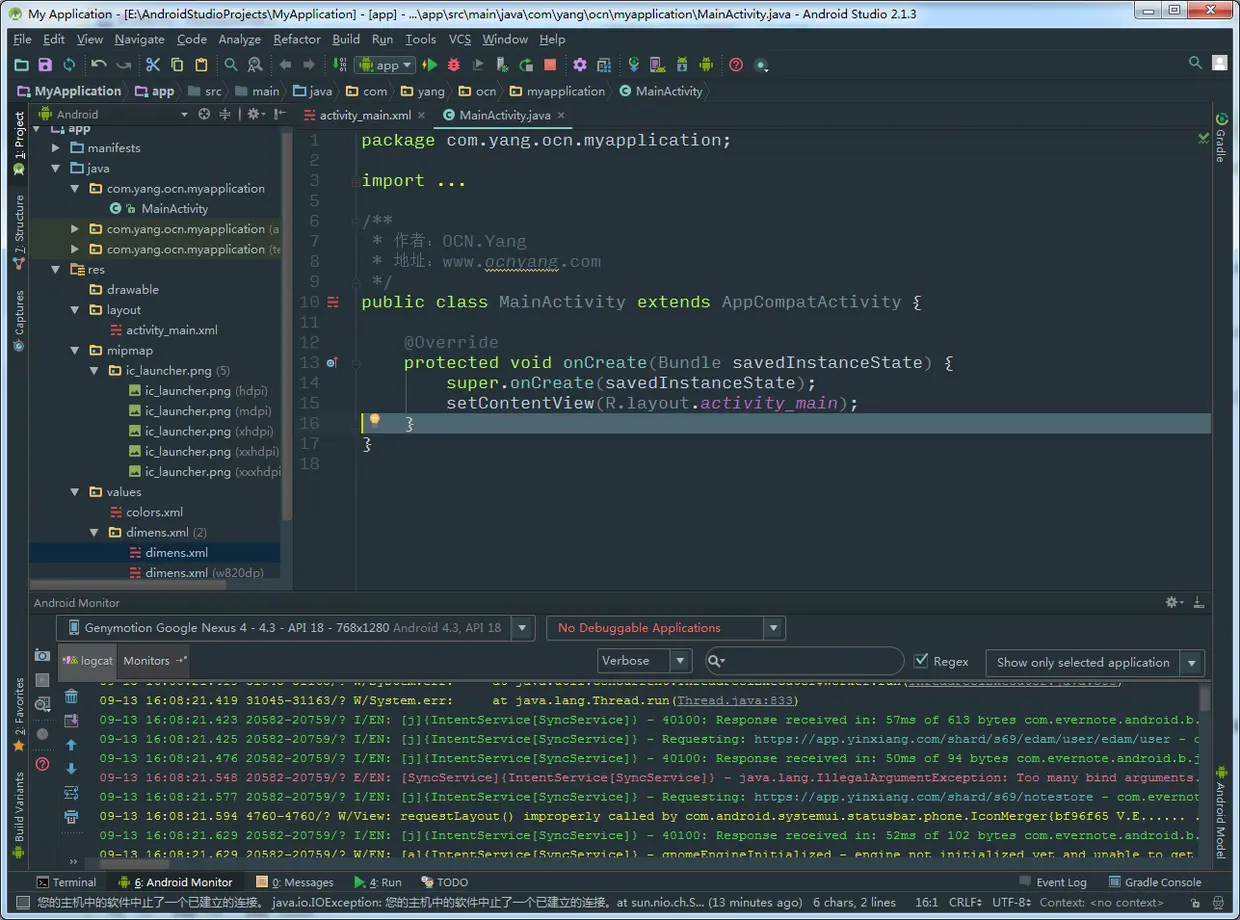Close the activity_main.xml editor tab
The image size is (1240, 920).
click(423, 115)
